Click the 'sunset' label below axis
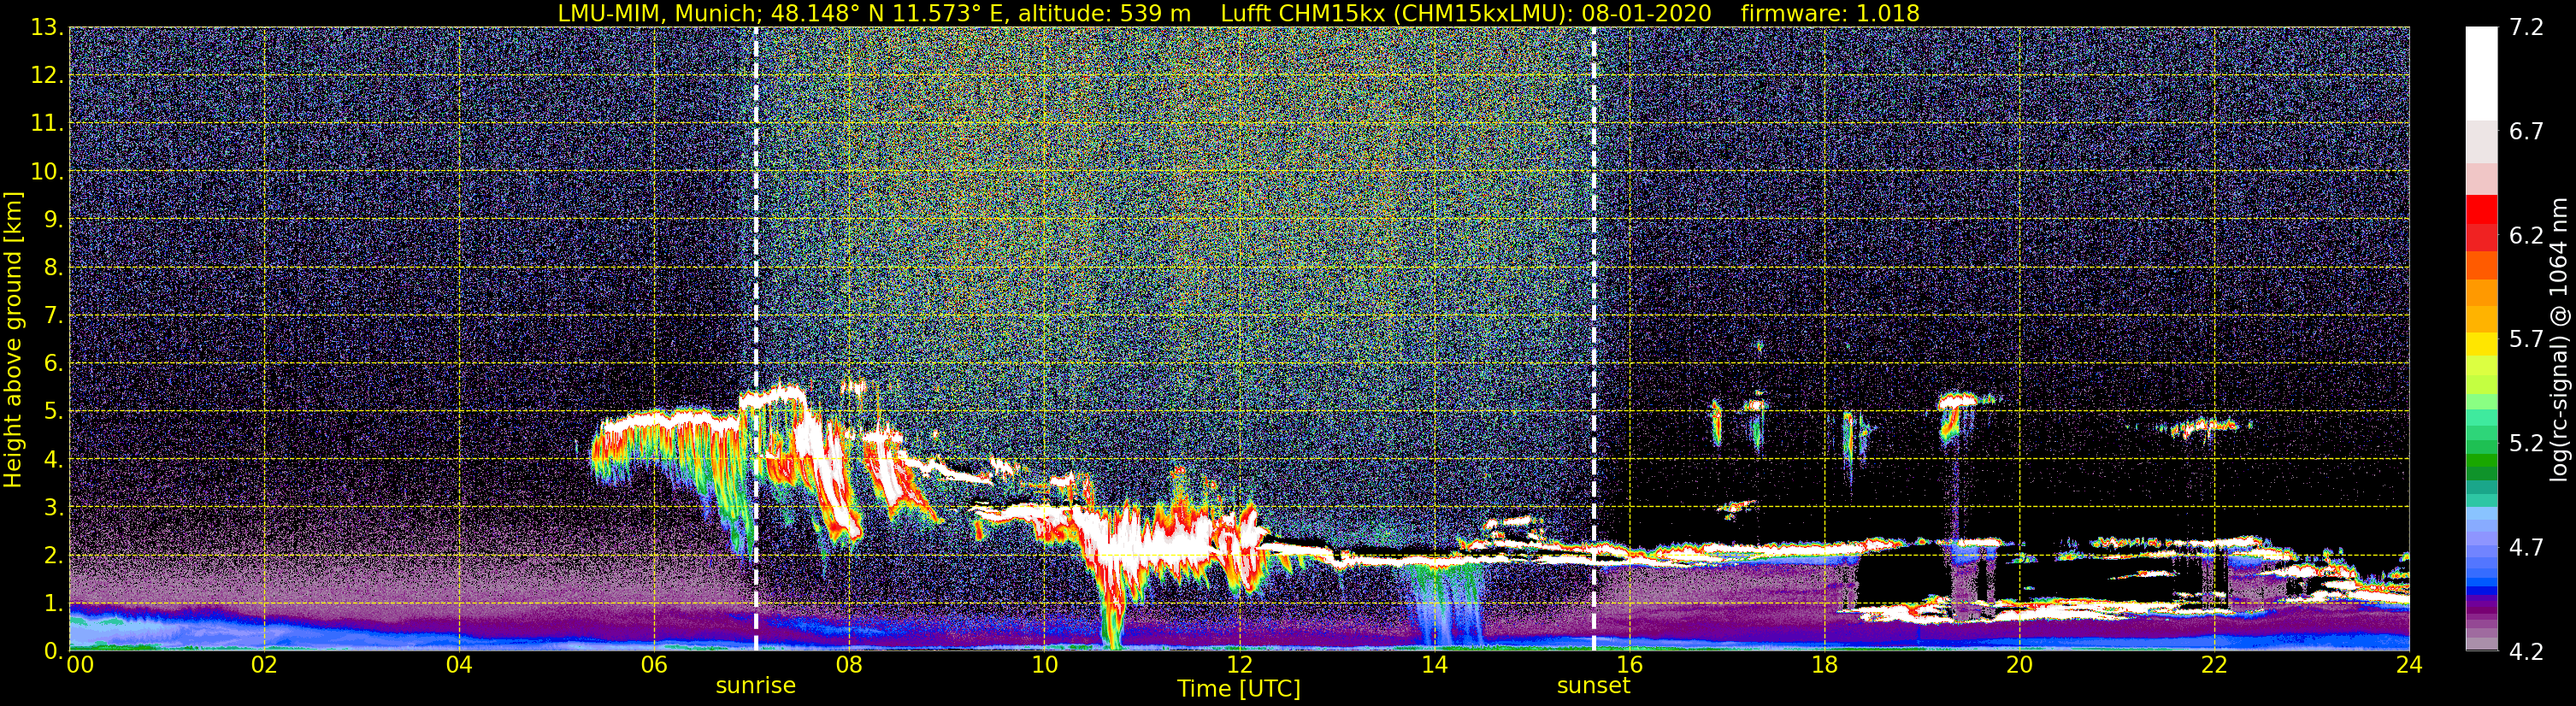The height and width of the screenshot is (706, 2576). coord(1593,686)
